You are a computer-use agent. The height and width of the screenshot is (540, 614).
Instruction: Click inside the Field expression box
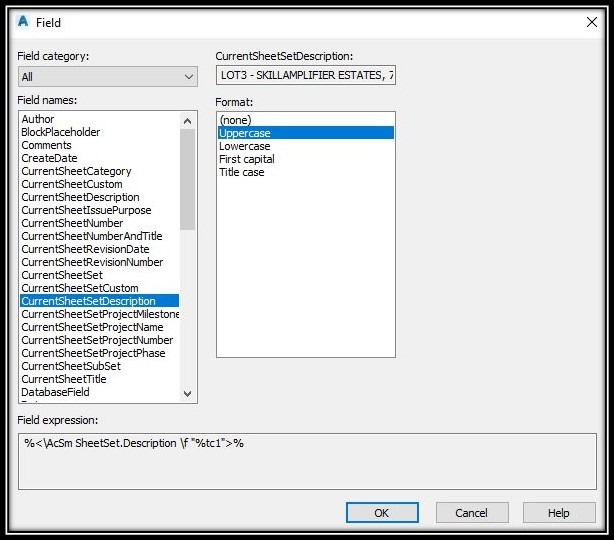[307, 461]
